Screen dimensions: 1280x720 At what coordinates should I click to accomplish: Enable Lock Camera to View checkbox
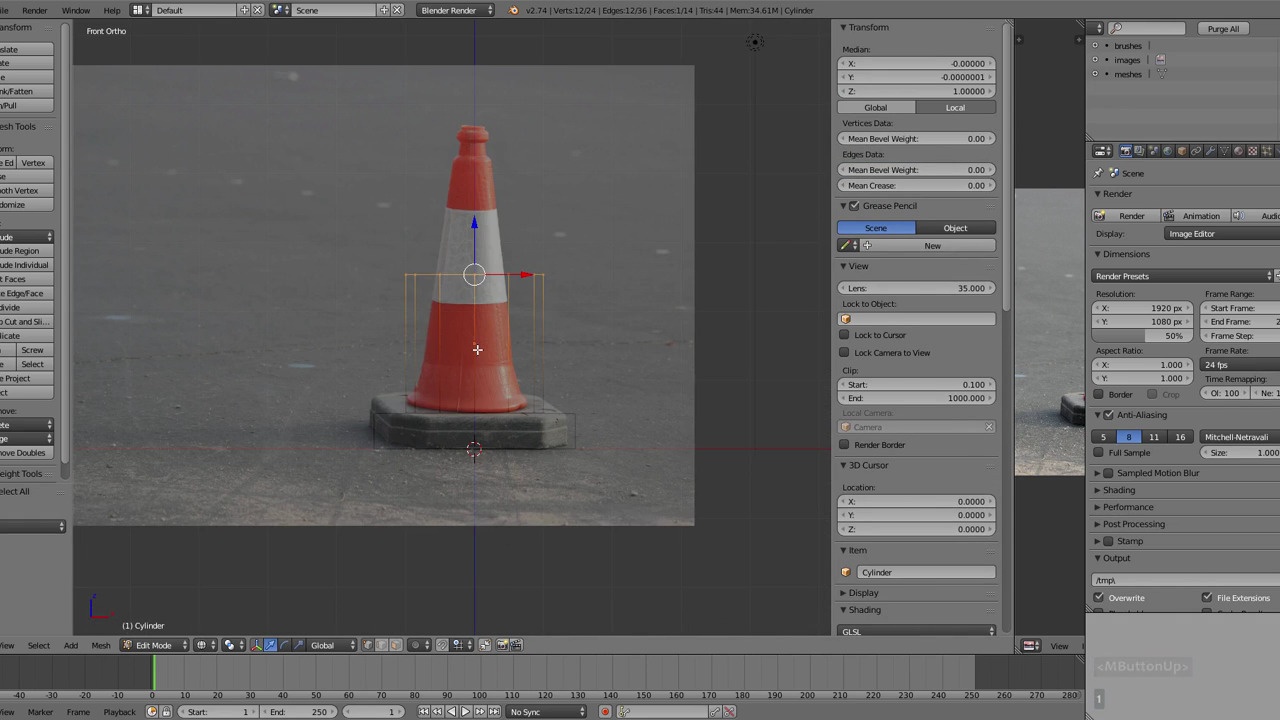click(845, 353)
